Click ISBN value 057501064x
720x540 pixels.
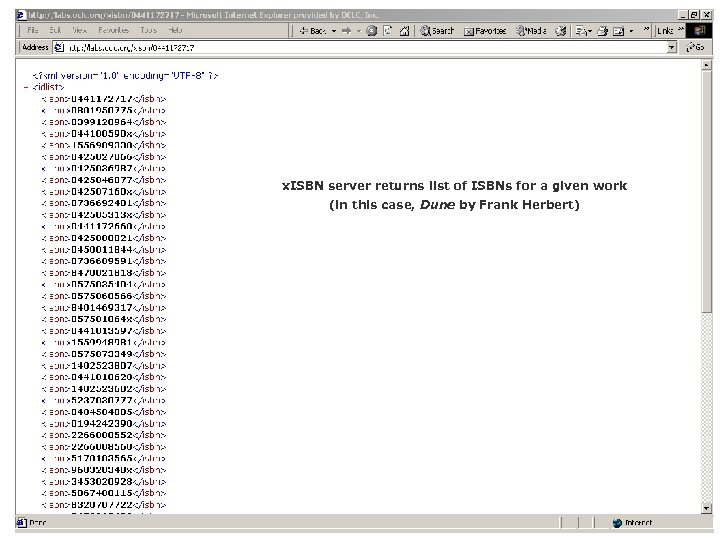point(101,319)
